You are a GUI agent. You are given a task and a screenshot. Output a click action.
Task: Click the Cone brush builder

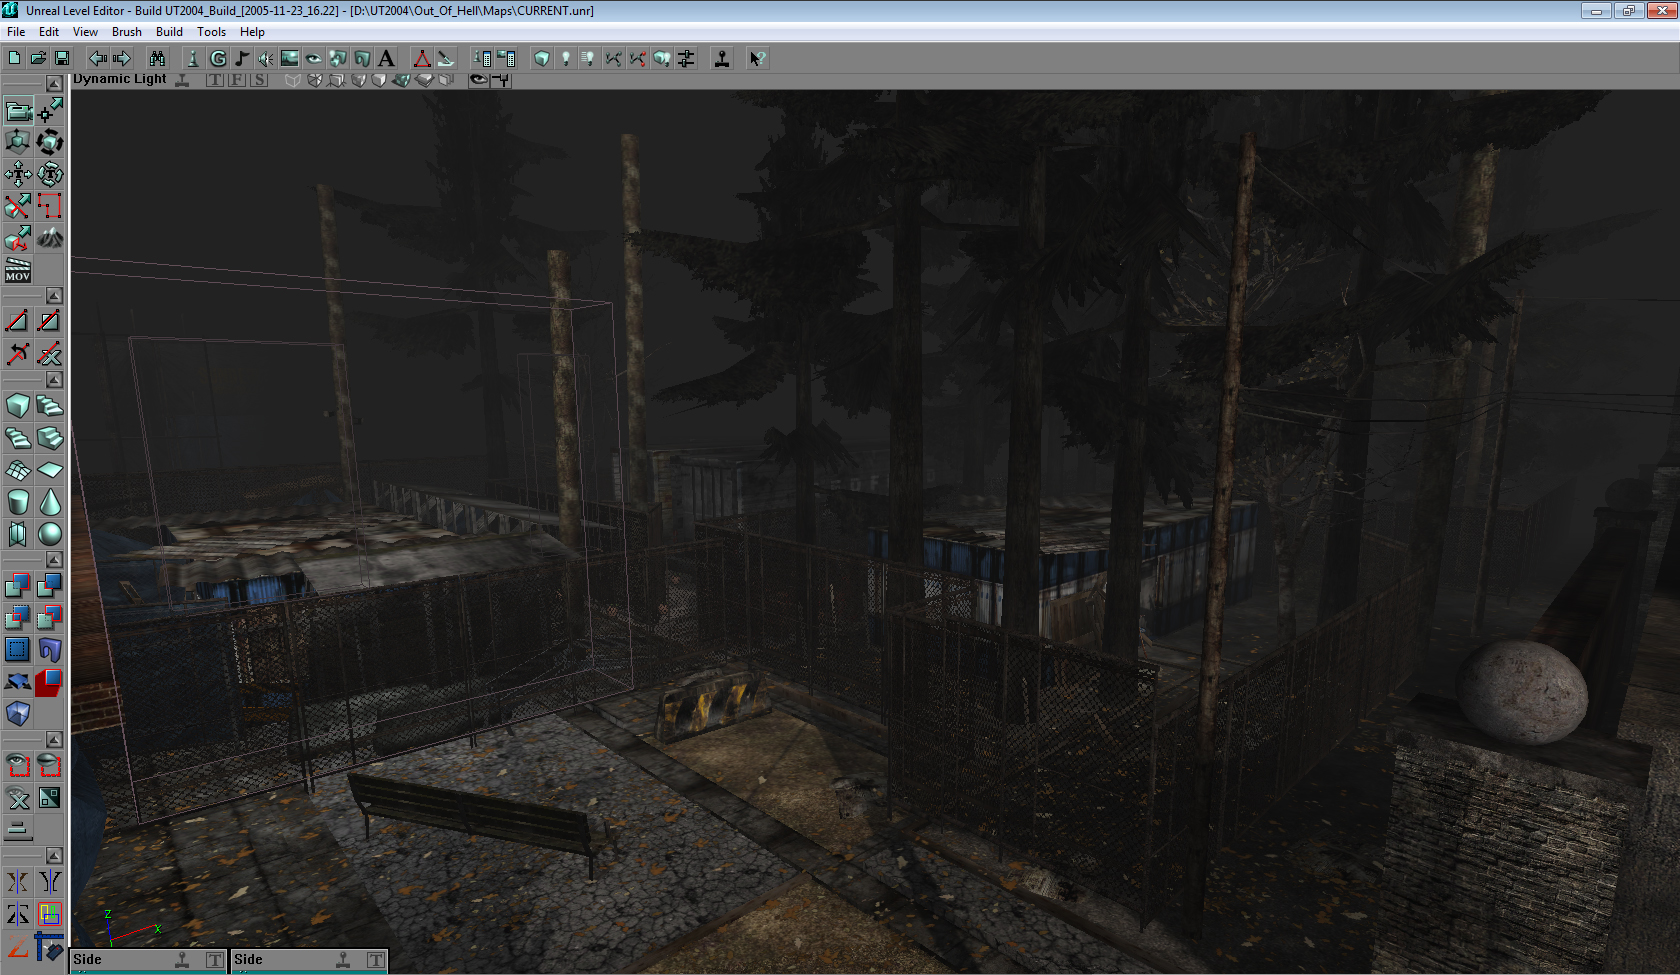pyautogui.click(x=50, y=502)
